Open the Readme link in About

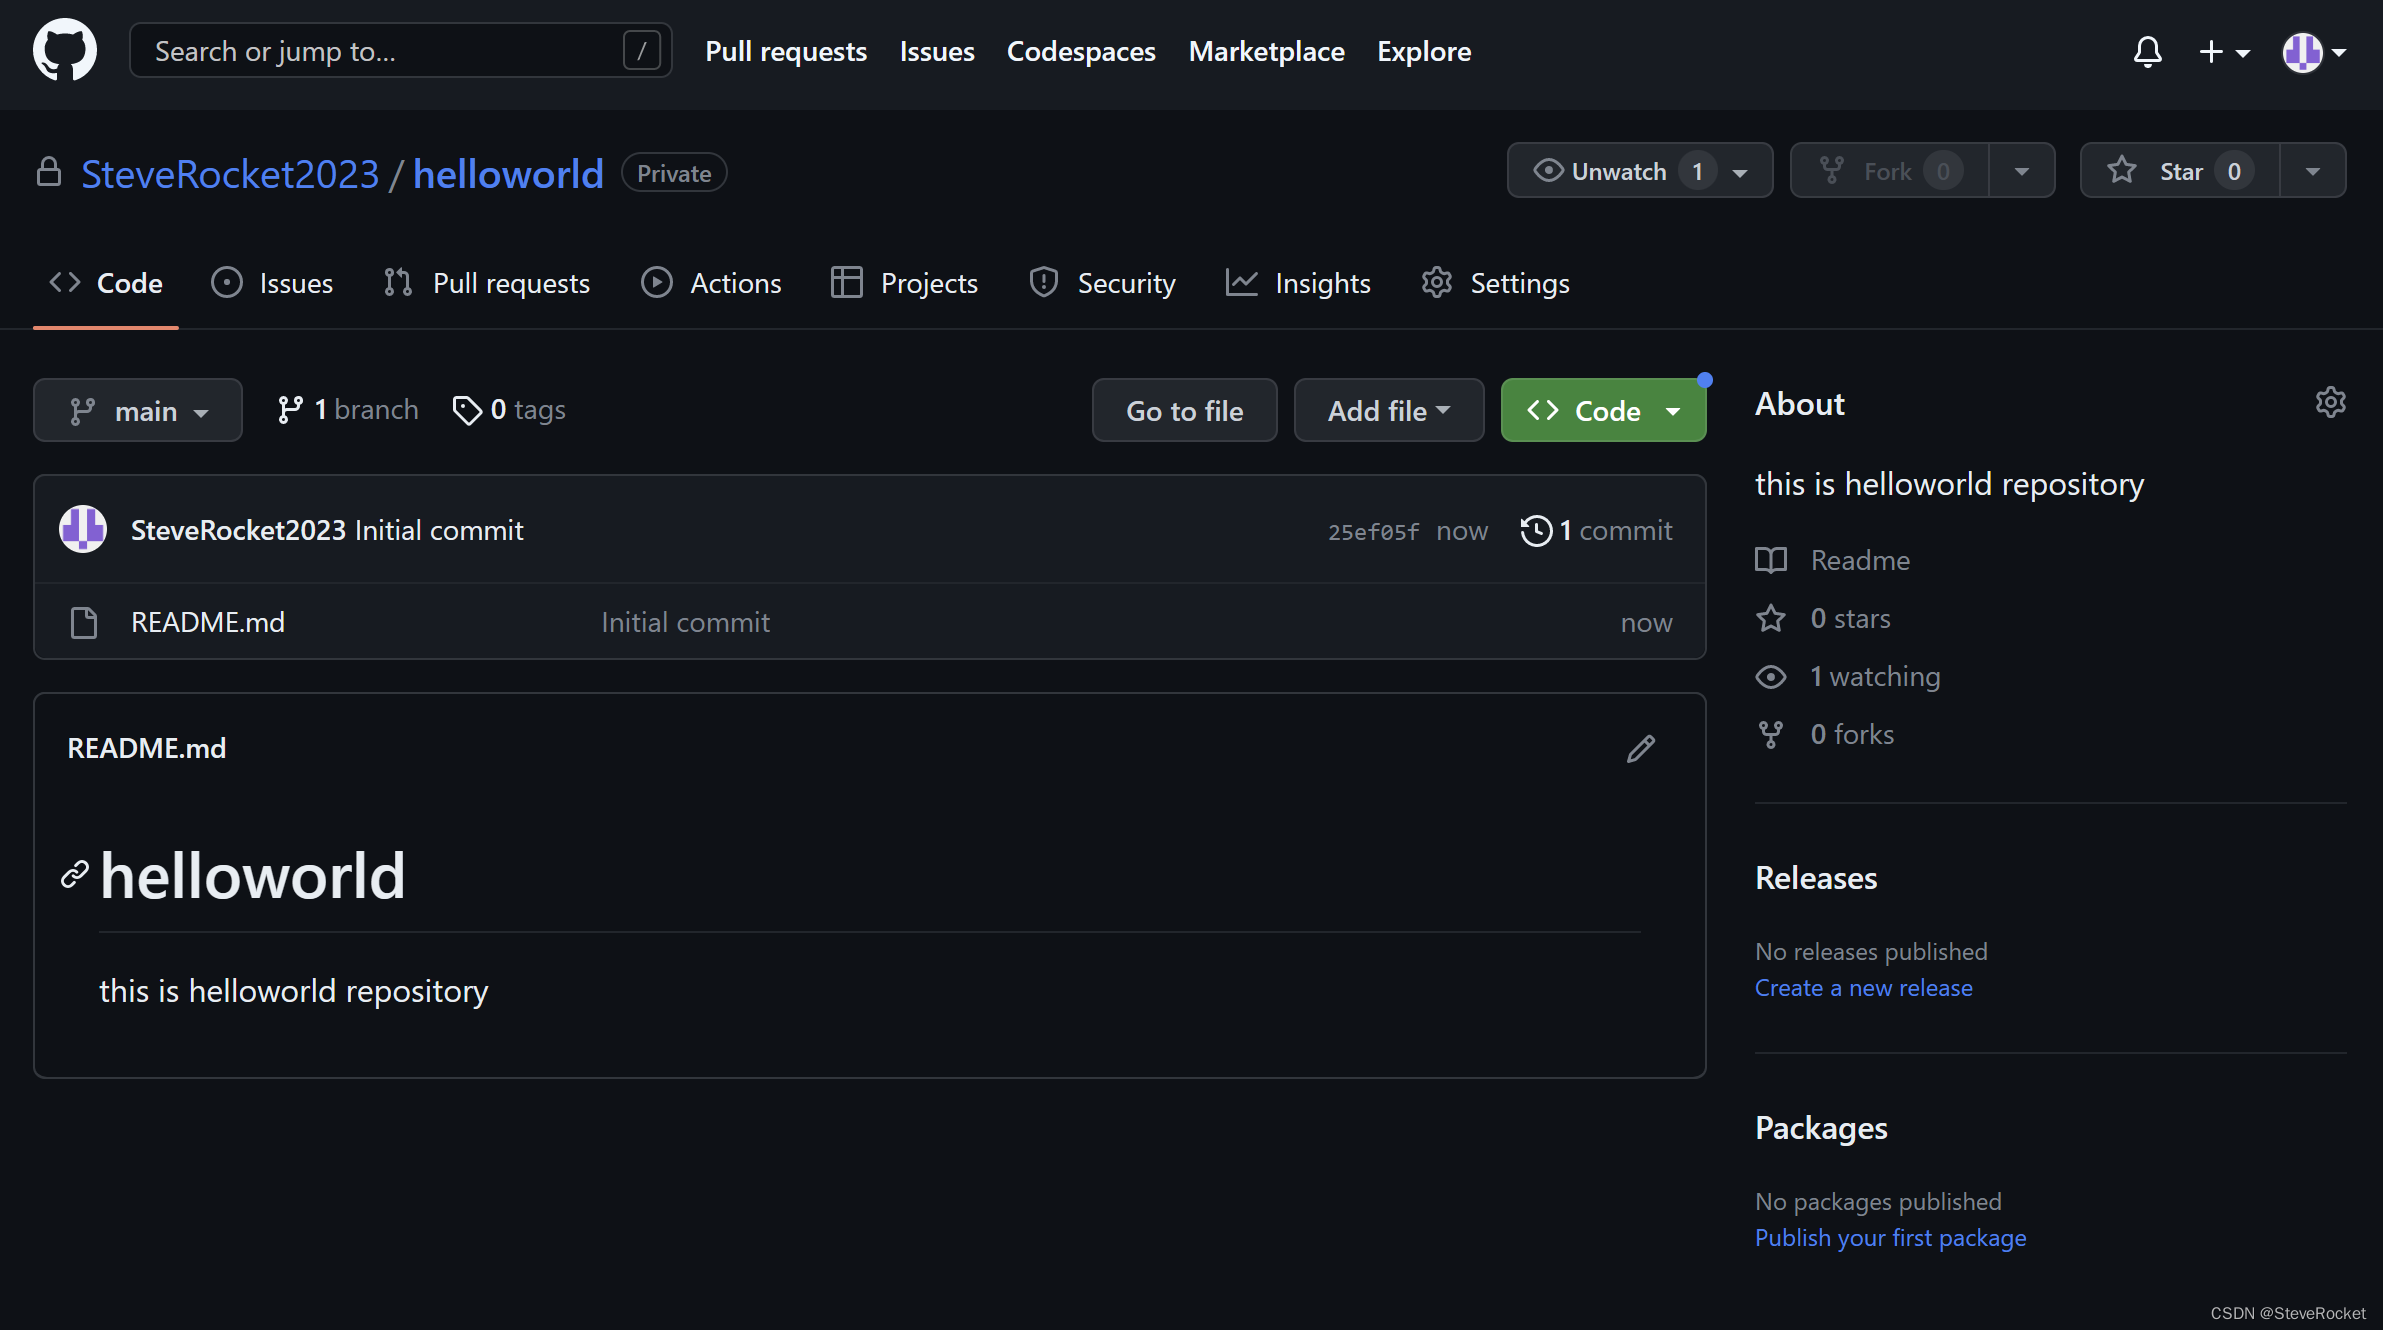(x=1859, y=560)
